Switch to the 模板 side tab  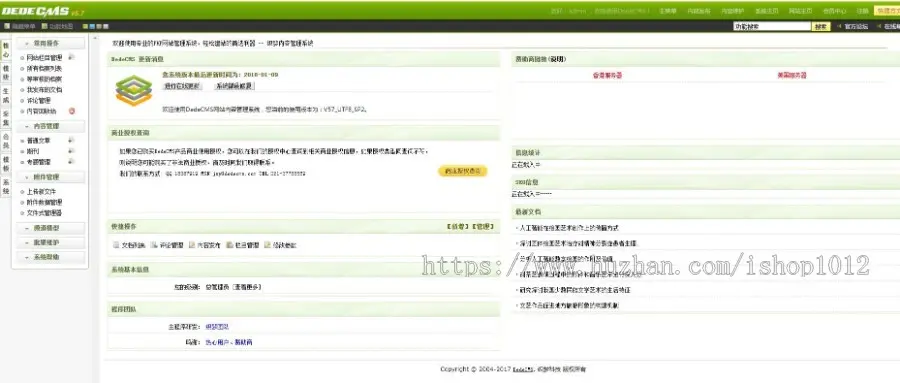(x=6, y=165)
